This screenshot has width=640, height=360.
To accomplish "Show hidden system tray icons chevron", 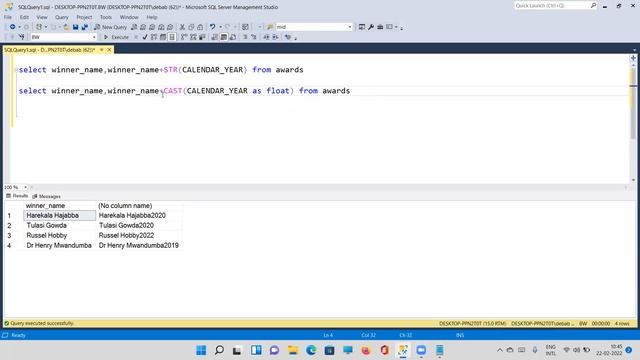I will (500, 350).
